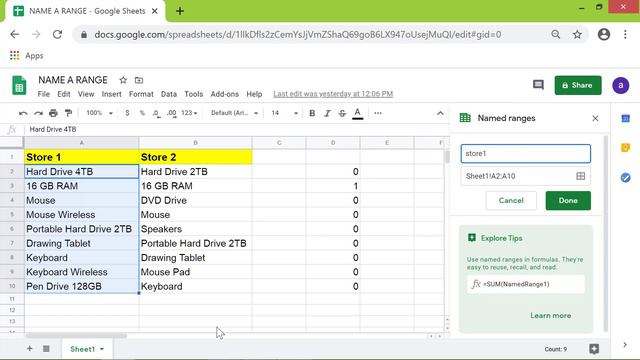Viewport: 640px width, 360px height.
Task: Open the Apps bookmarks shortcut
Action: 27,56
